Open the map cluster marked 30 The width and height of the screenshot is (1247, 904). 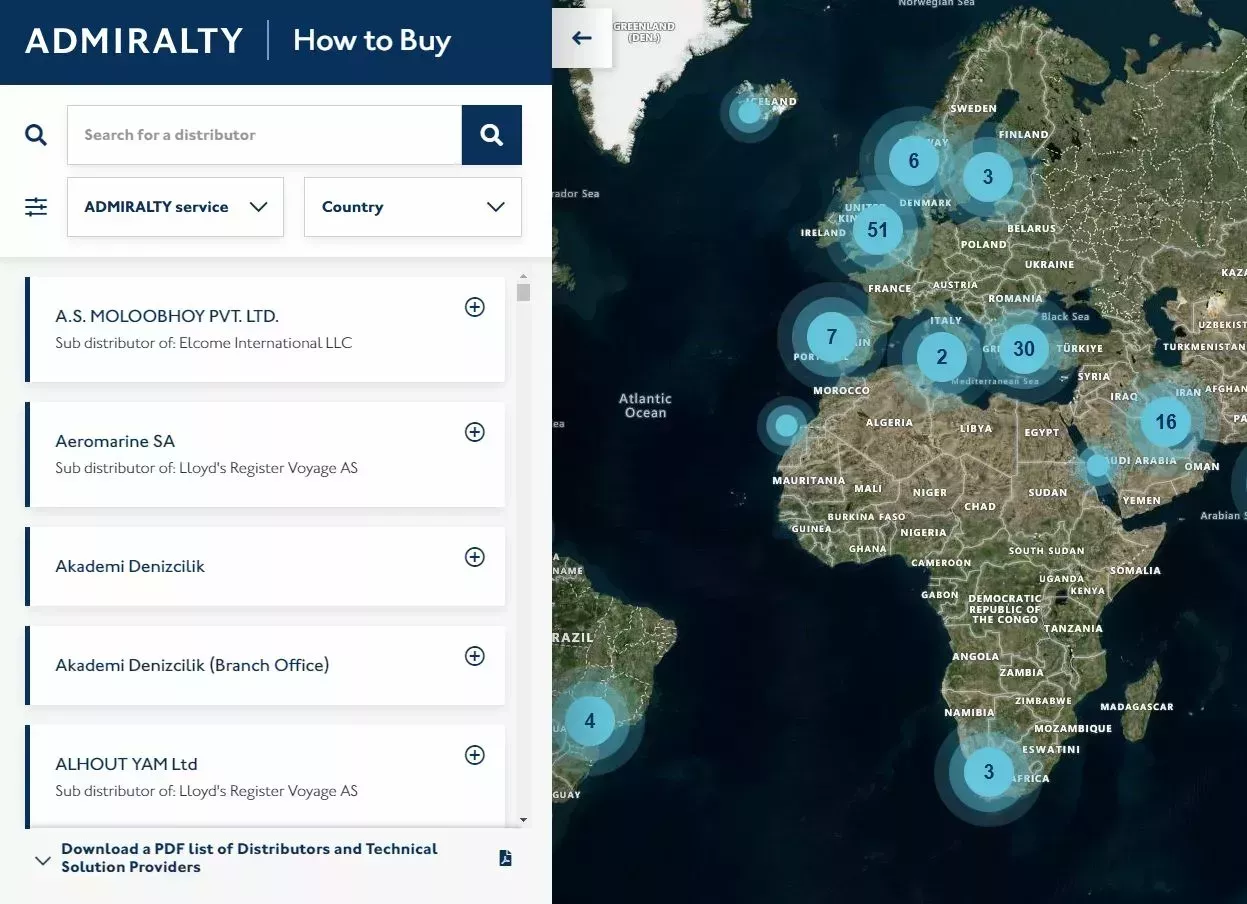click(1023, 349)
